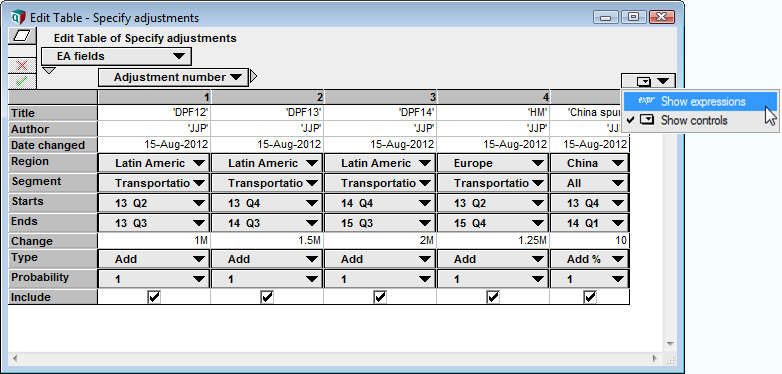
Task: Click Date changed cell in column 2
Action: coord(267,145)
